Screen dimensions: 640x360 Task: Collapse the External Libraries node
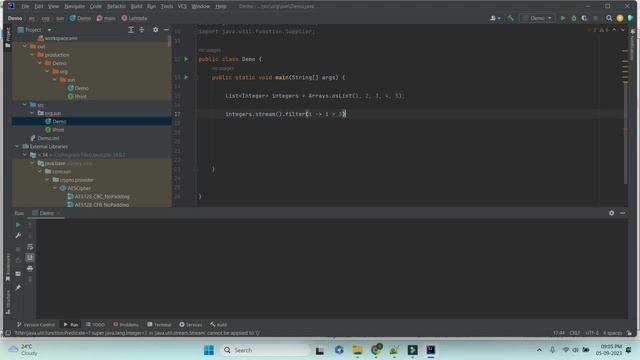pos(17,147)
